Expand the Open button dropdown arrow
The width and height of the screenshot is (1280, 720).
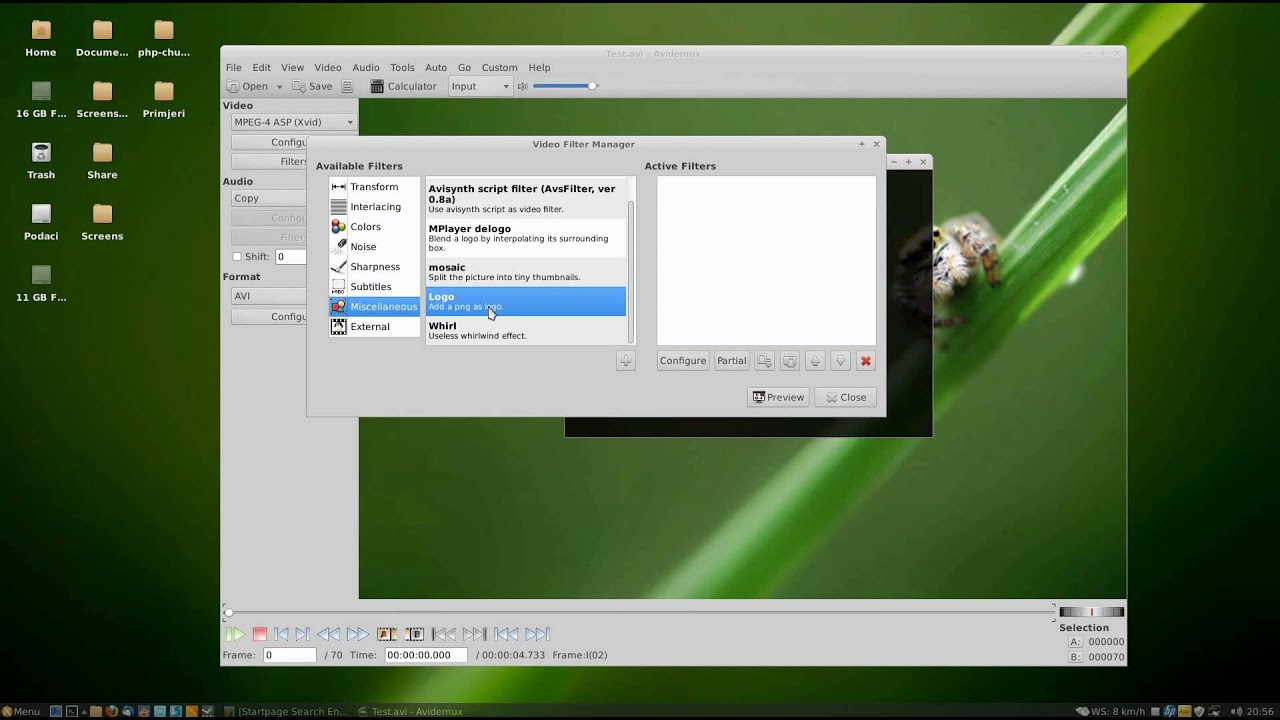(x=279, y=87)
